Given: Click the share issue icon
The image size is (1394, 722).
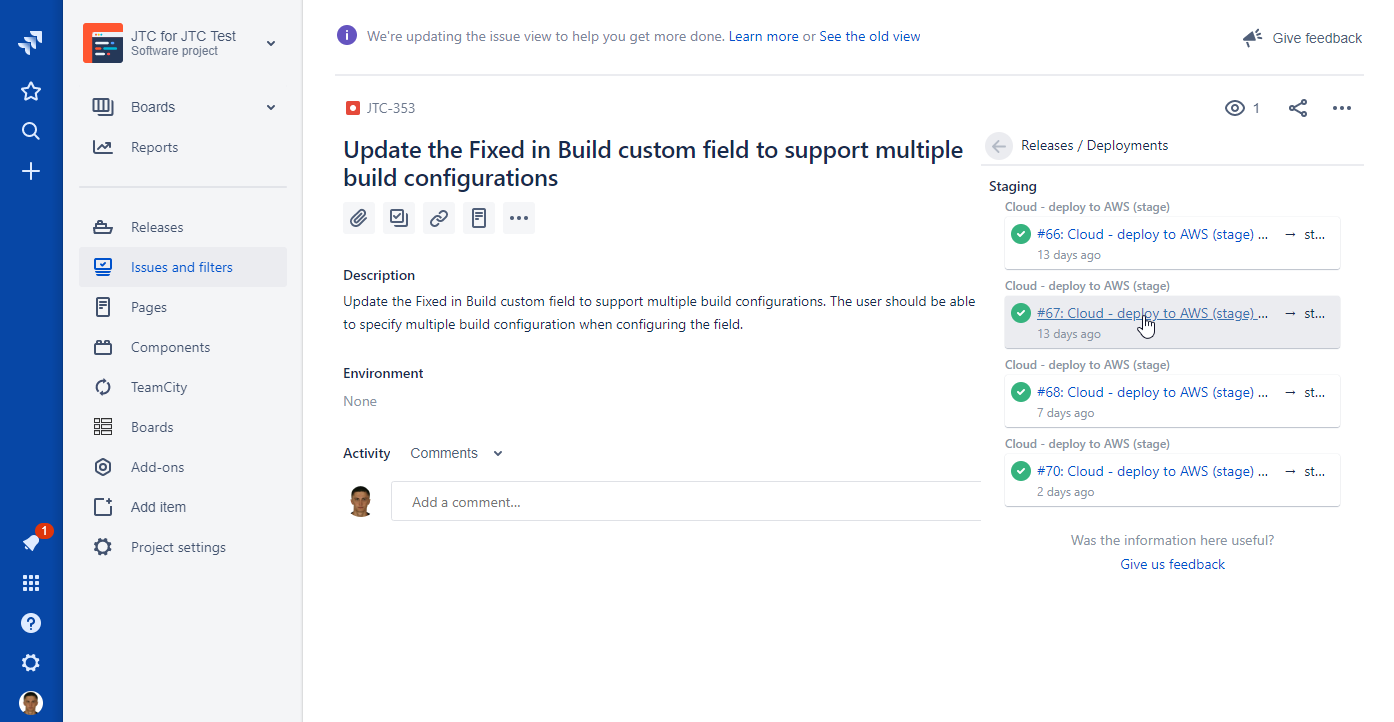Looking at the screenshot, I should 1298,108.
